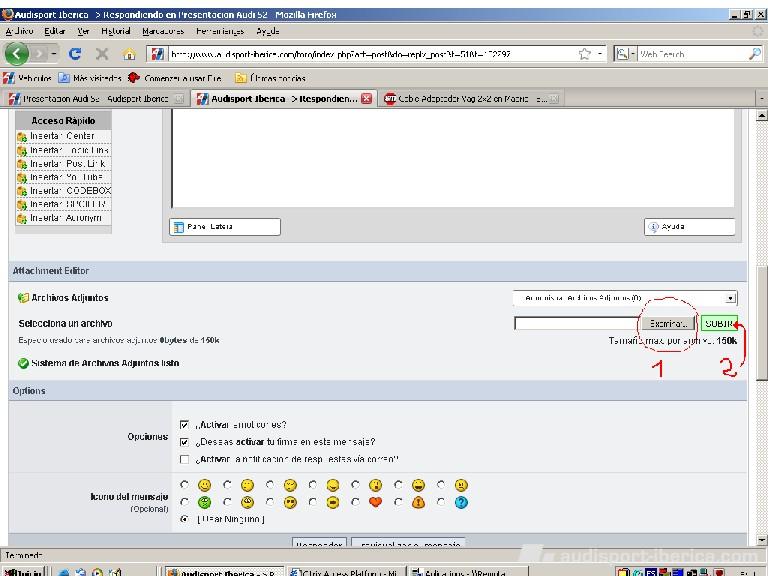The image size is (768, 576).
Task: Open the Archivo menu
Action: tap(19, 31)
